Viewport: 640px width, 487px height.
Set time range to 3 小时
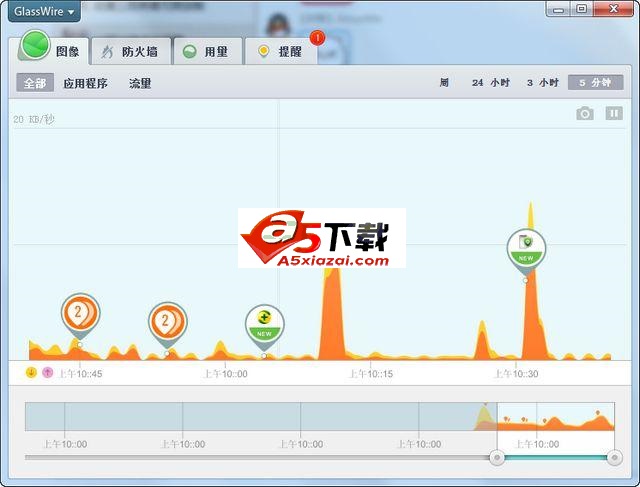coord(542,83)
